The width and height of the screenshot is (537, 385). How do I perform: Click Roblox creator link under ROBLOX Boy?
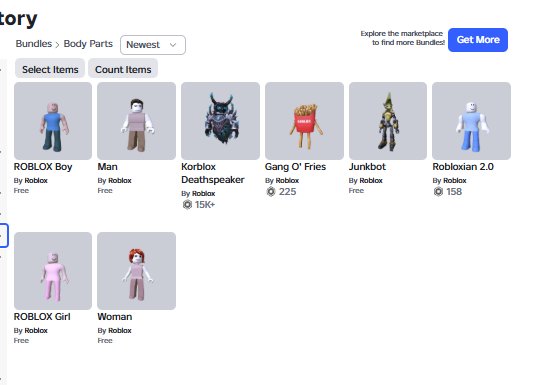36,181
